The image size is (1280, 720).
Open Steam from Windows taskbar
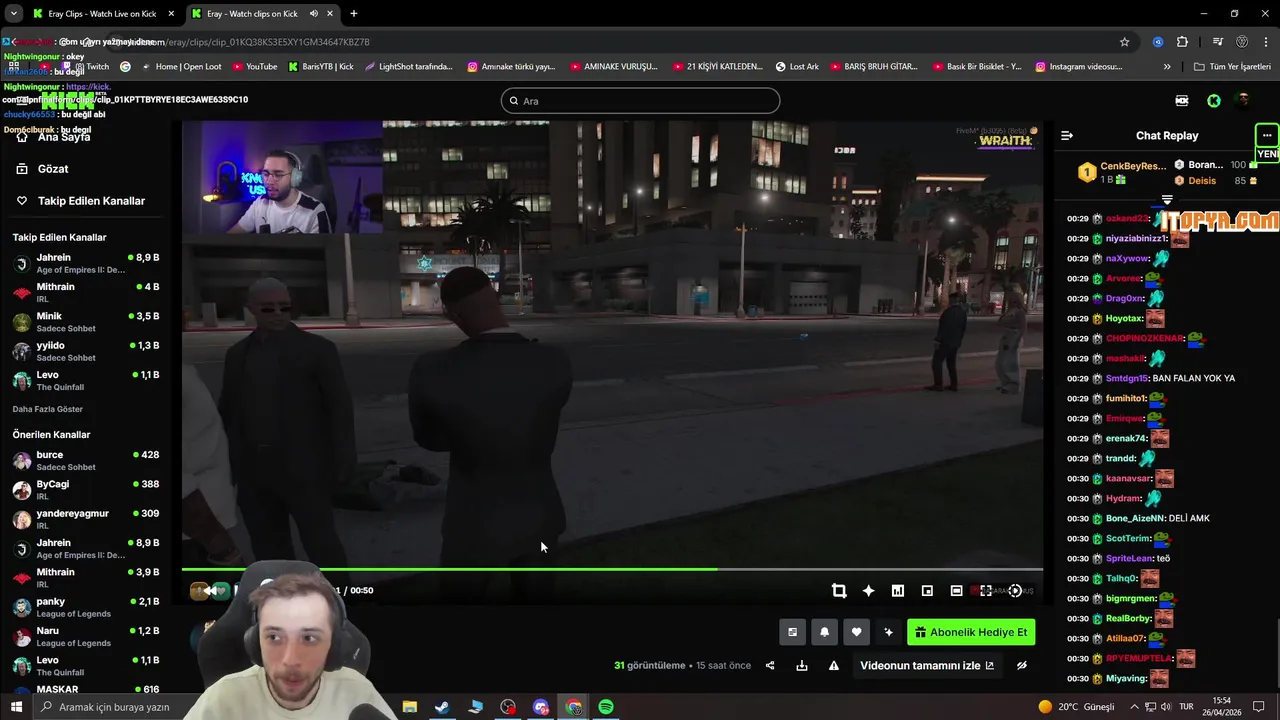click(442, 707)
